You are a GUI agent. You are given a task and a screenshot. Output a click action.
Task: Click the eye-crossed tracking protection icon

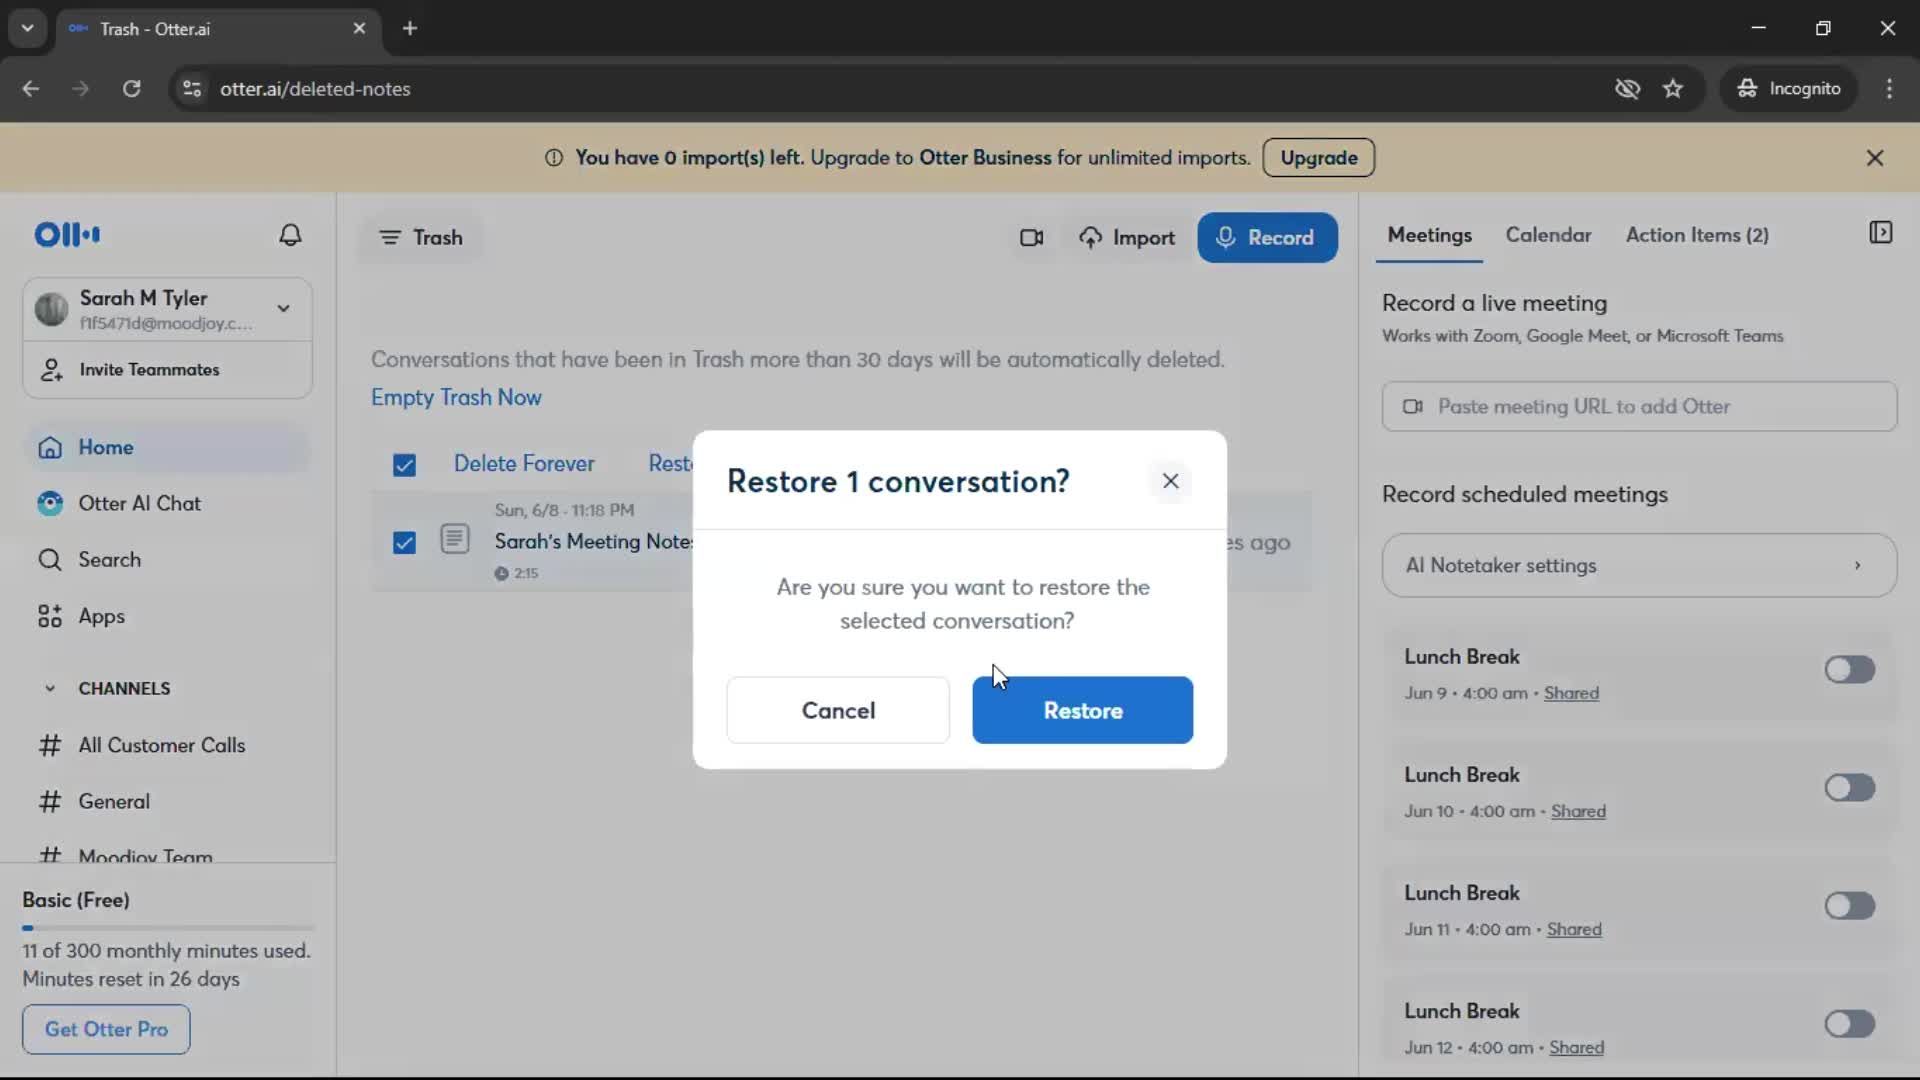coord(1627,89)
